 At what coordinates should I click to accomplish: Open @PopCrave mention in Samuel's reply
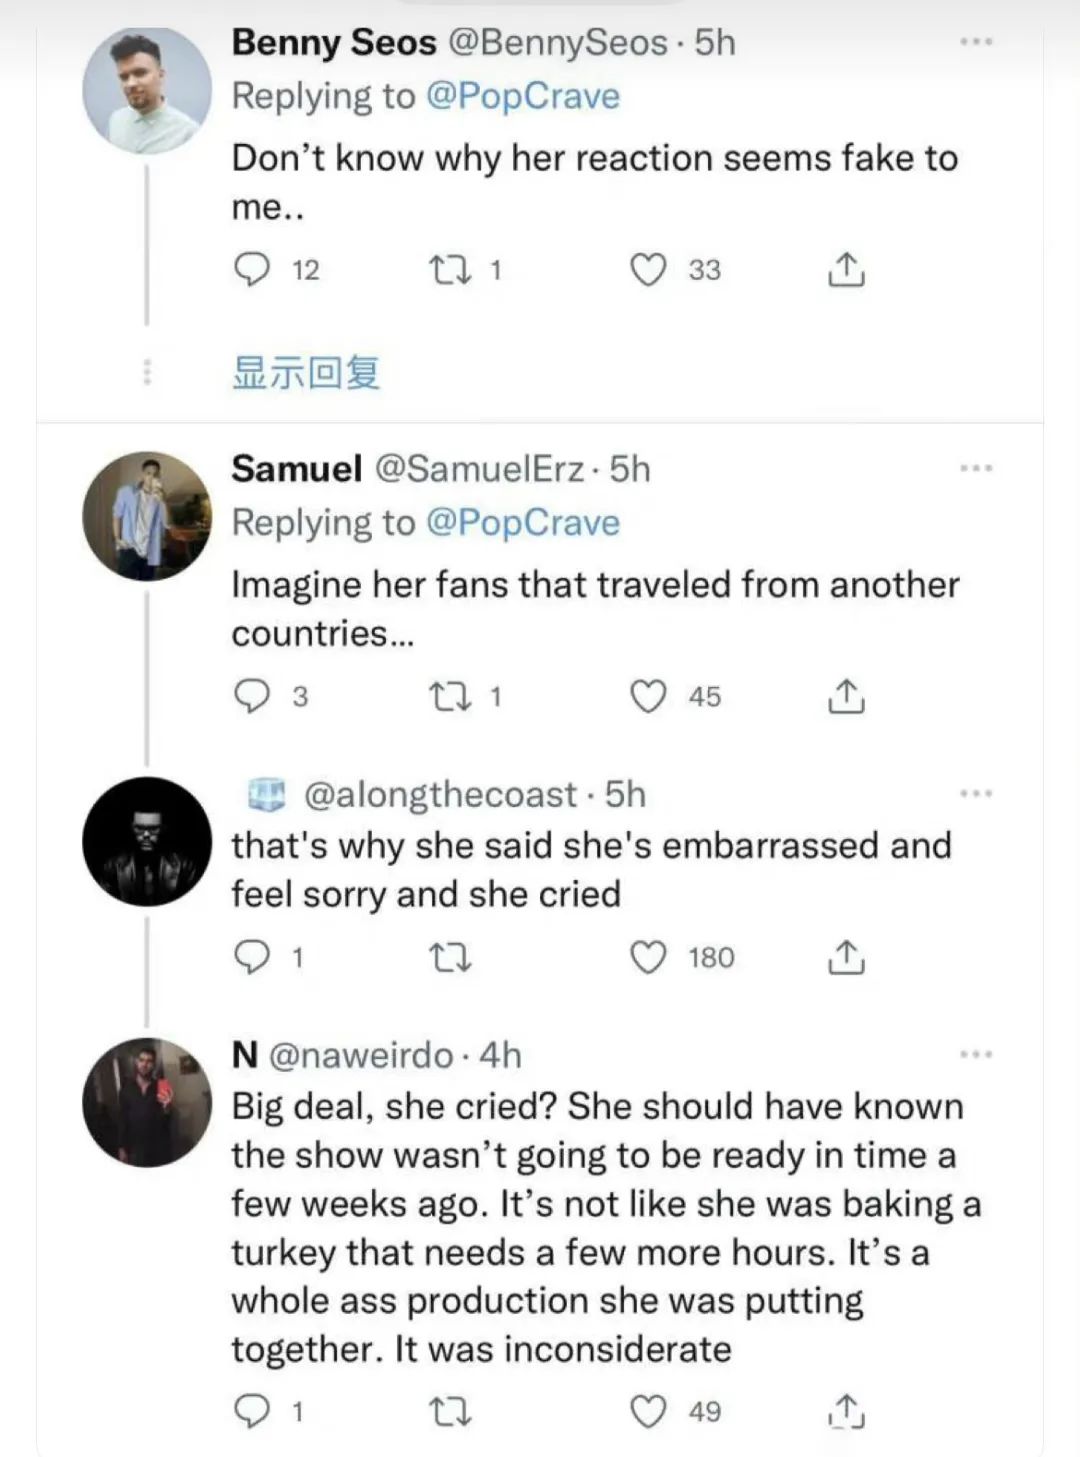coord(522,522)
